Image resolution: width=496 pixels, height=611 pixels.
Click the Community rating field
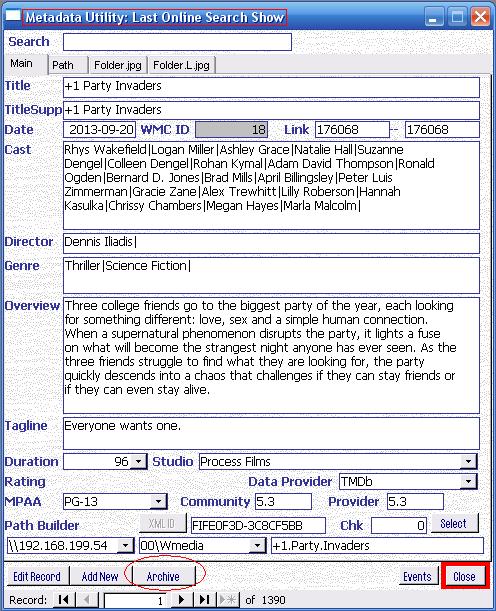283,502
